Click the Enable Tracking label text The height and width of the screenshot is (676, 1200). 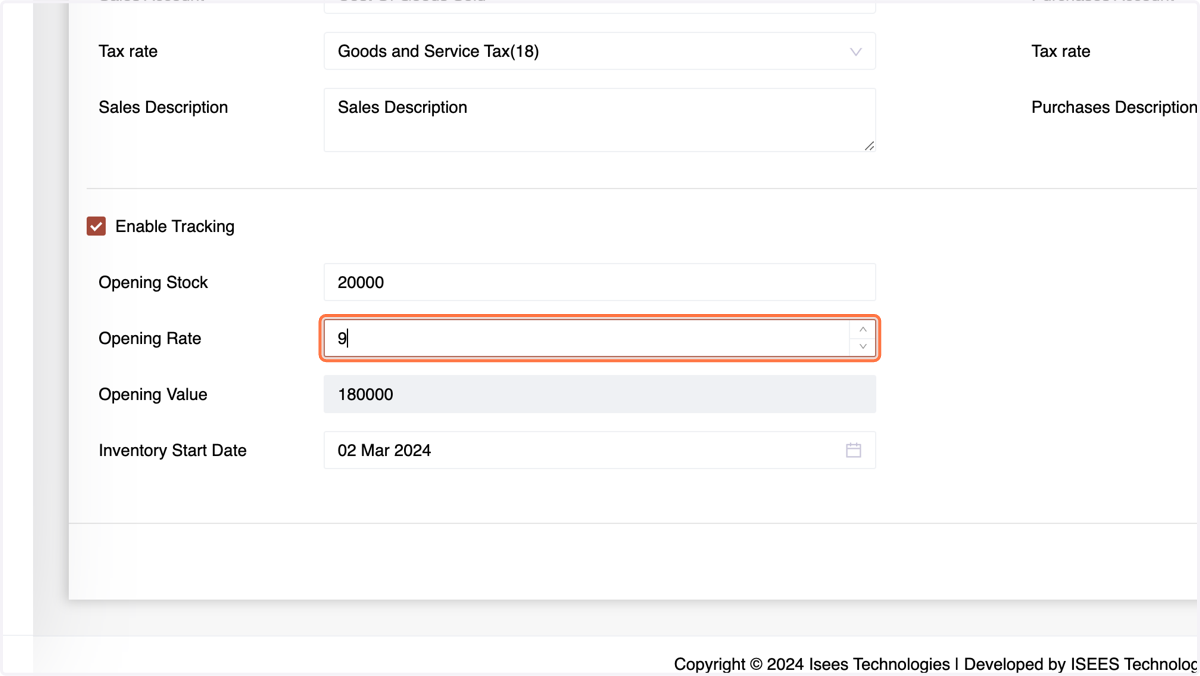point(175,226)
